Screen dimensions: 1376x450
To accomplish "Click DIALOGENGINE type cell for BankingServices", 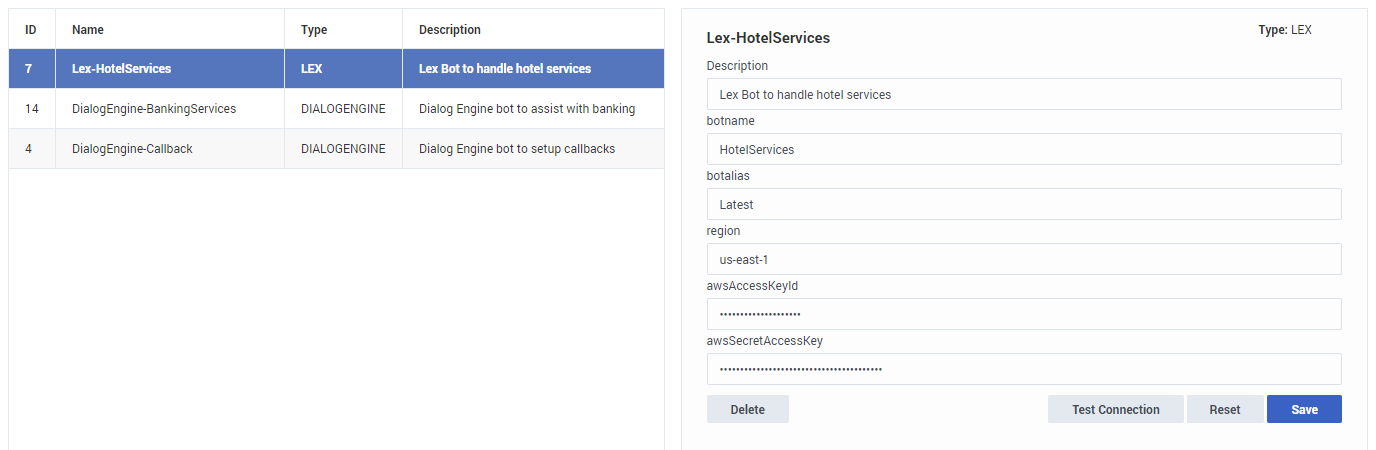I will (343, 108).
